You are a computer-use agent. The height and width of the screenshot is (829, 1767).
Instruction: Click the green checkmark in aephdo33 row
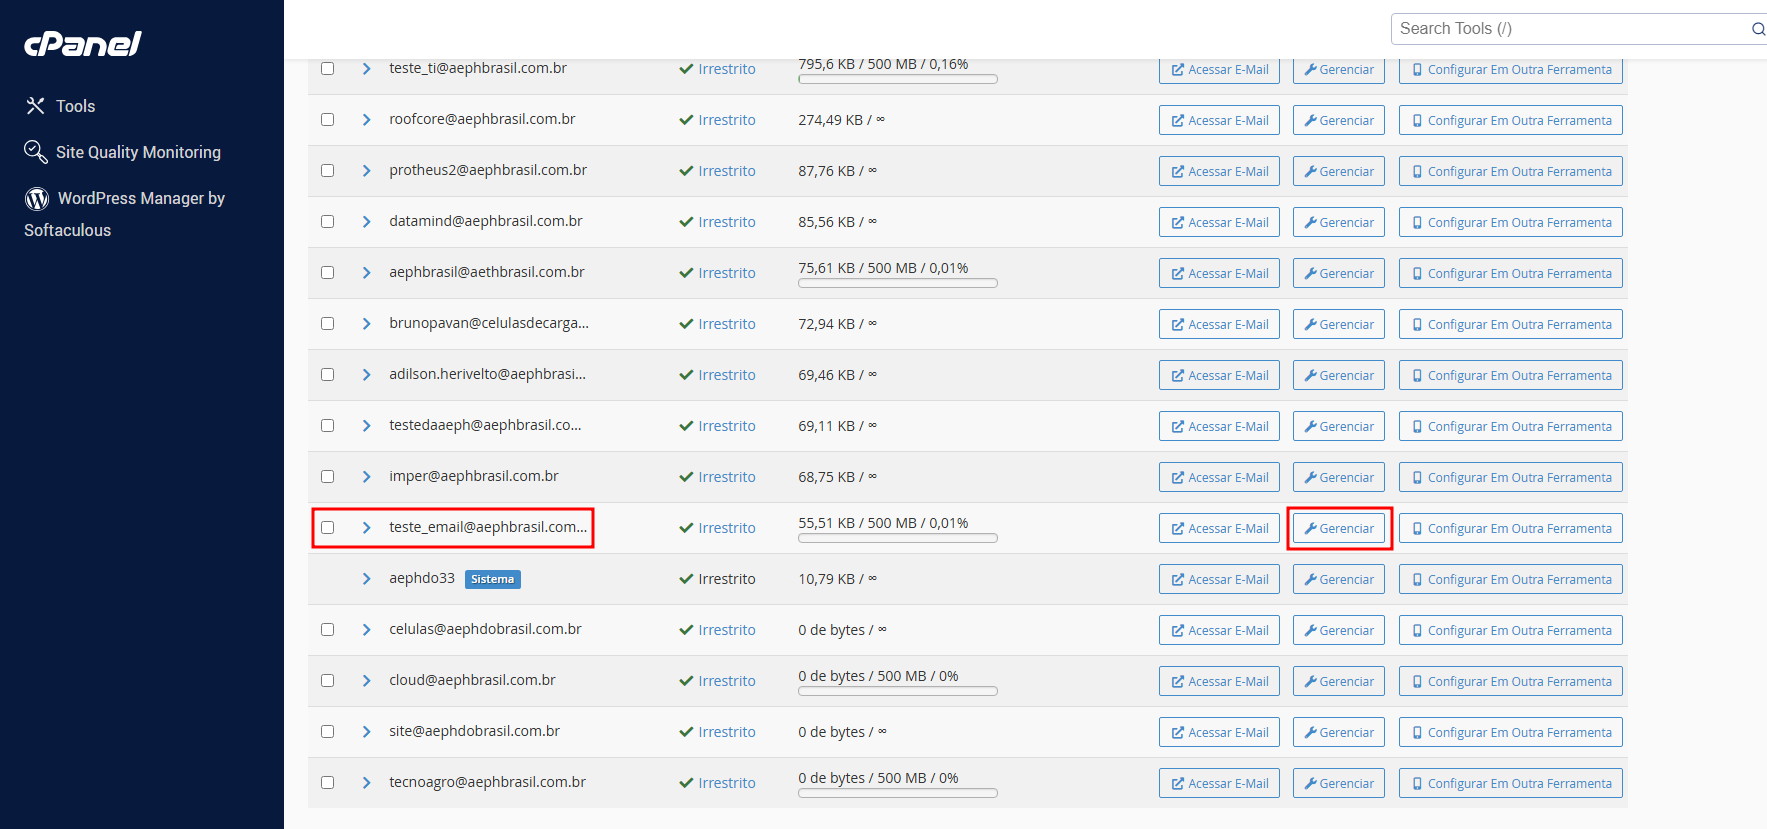[x=686, y=579]
